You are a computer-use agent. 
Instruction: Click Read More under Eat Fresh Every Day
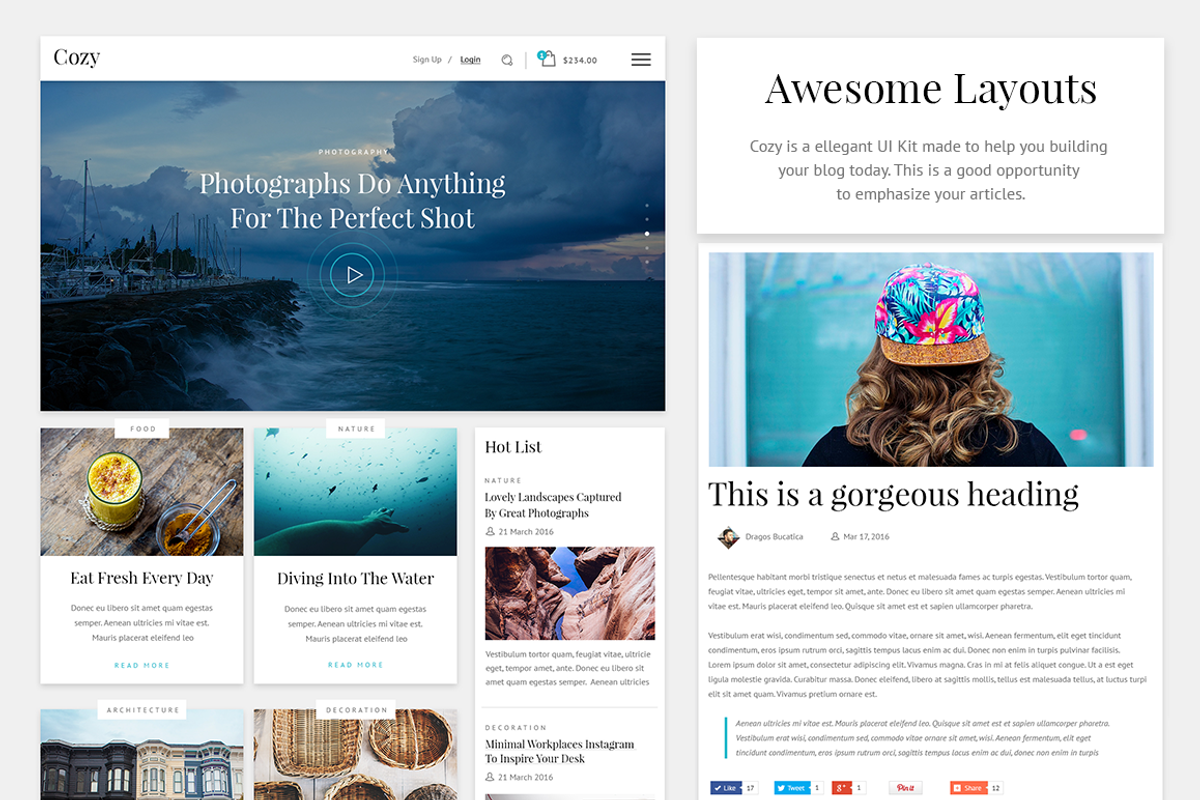point(142,665)
